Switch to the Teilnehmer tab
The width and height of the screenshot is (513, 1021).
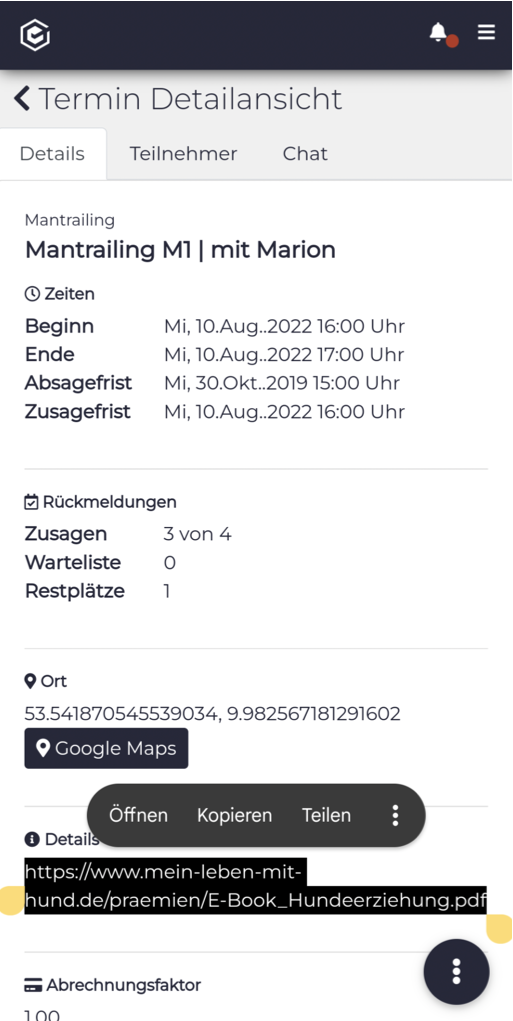tap(183, 154)
